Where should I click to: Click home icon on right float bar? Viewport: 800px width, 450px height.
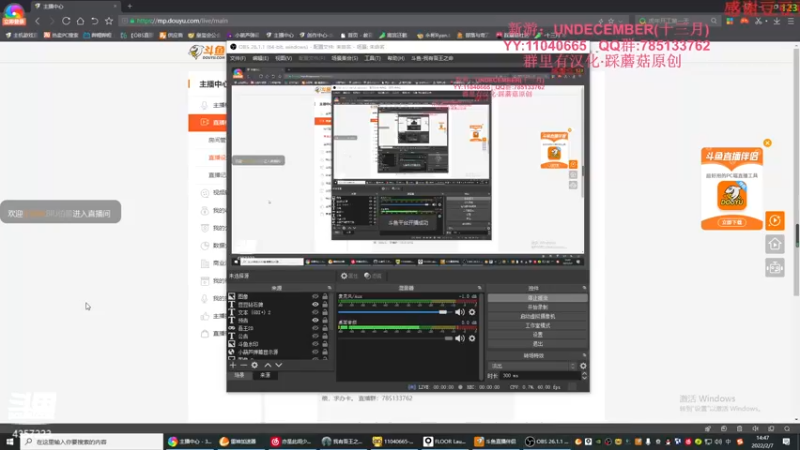tap(774, 244)
